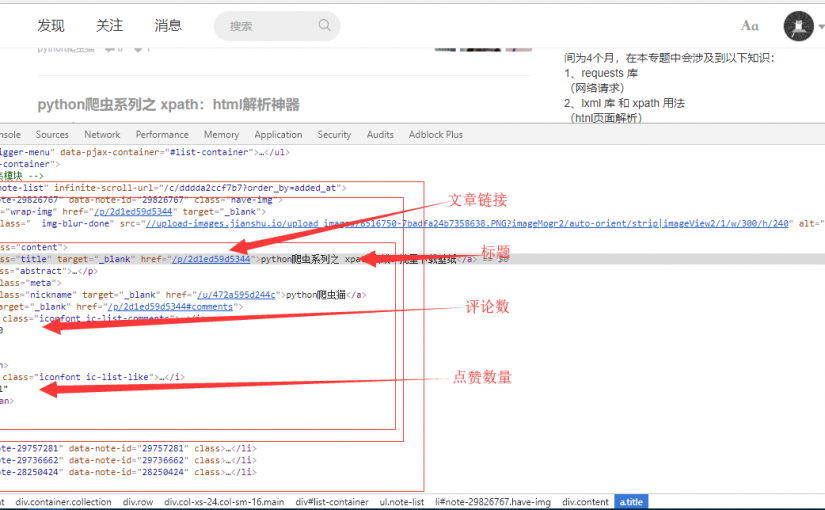Open the 关注 nav item
This screenshot has height=510, width=825.
point(109,26)
